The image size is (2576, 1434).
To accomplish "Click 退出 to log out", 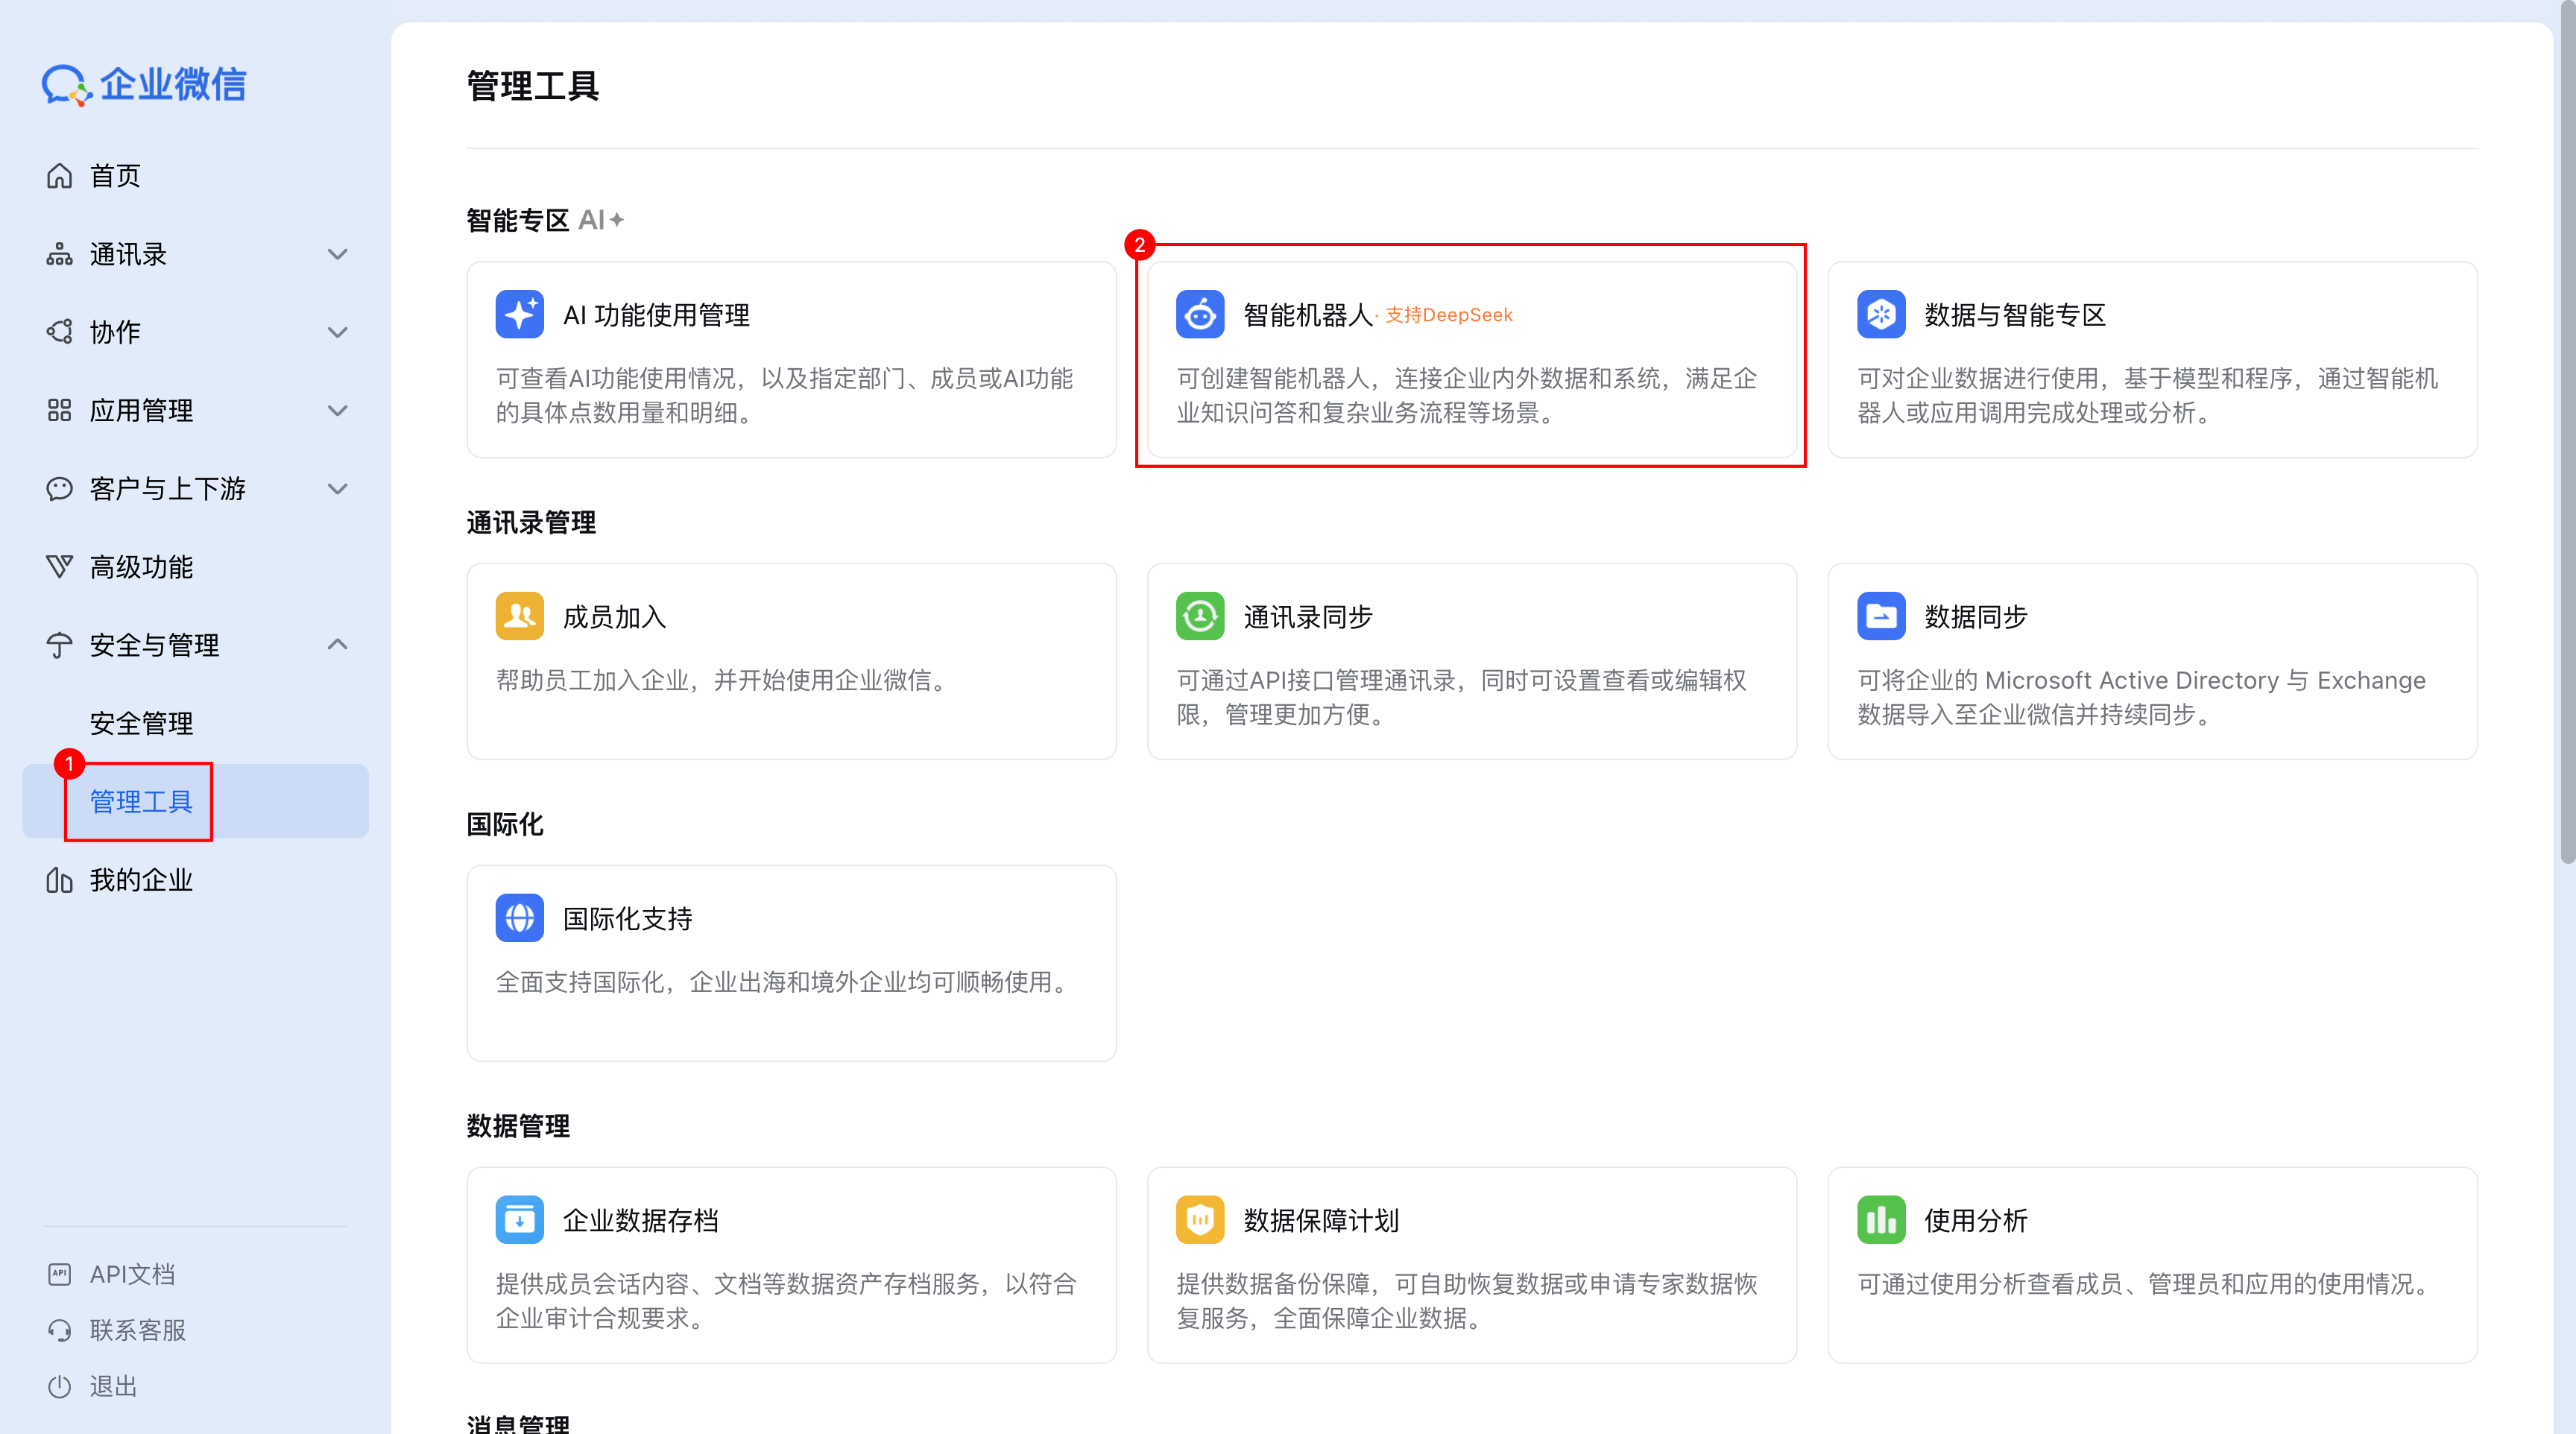I will tap(113, 1386).
